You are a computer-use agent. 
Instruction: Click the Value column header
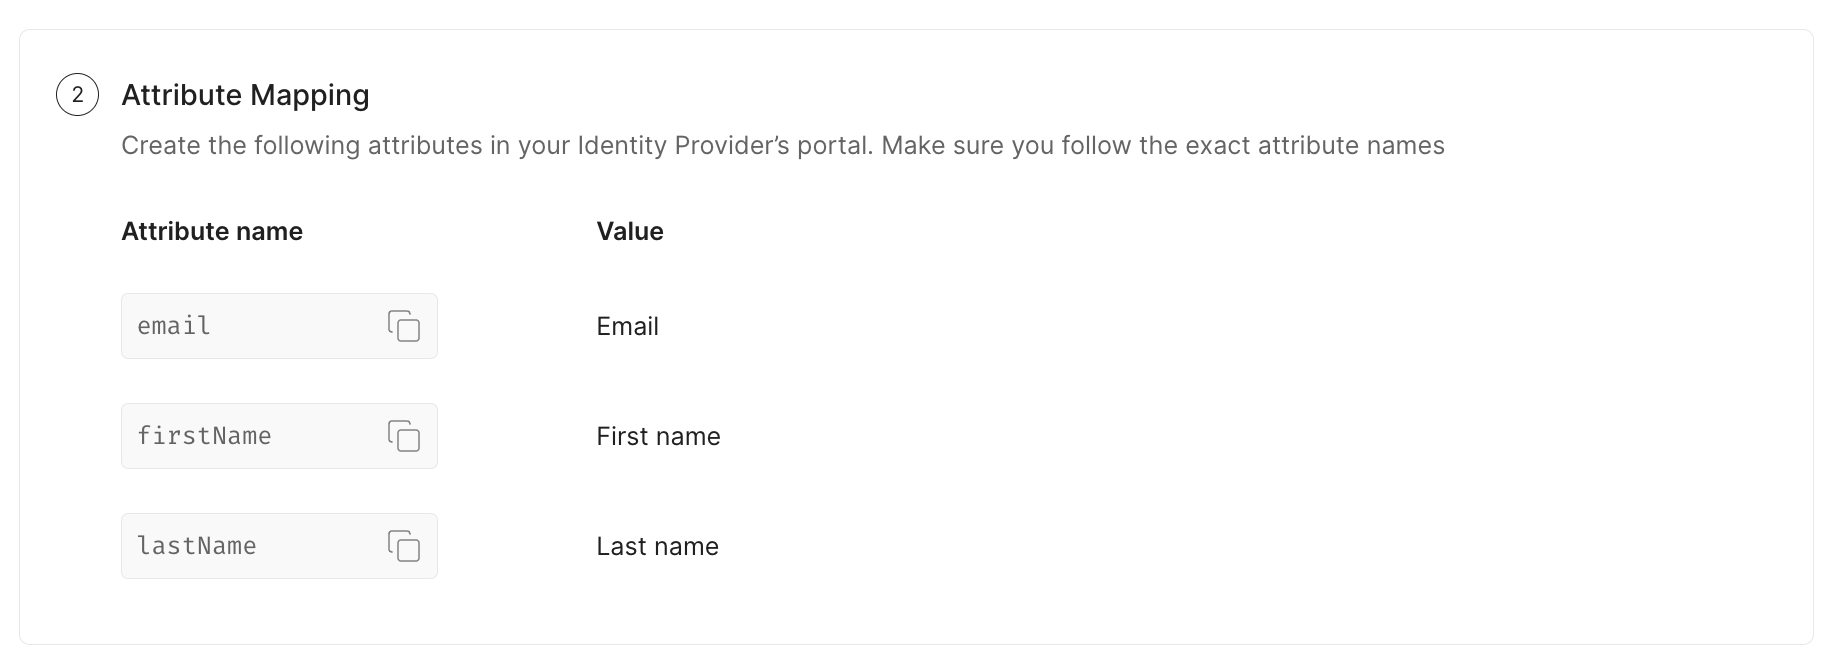pos(629,231)
